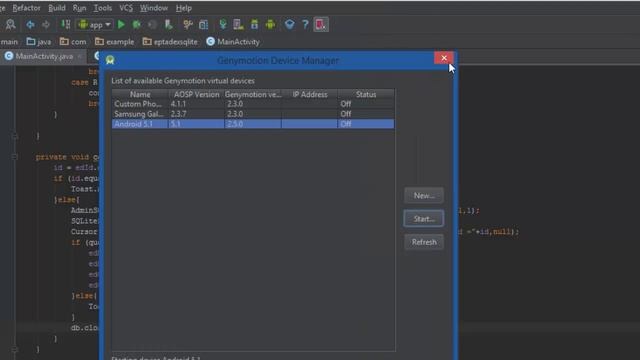Viewport: 640px width, 360px height.
Task: Sort by Genymotion version column header
Action: (253, 94)
